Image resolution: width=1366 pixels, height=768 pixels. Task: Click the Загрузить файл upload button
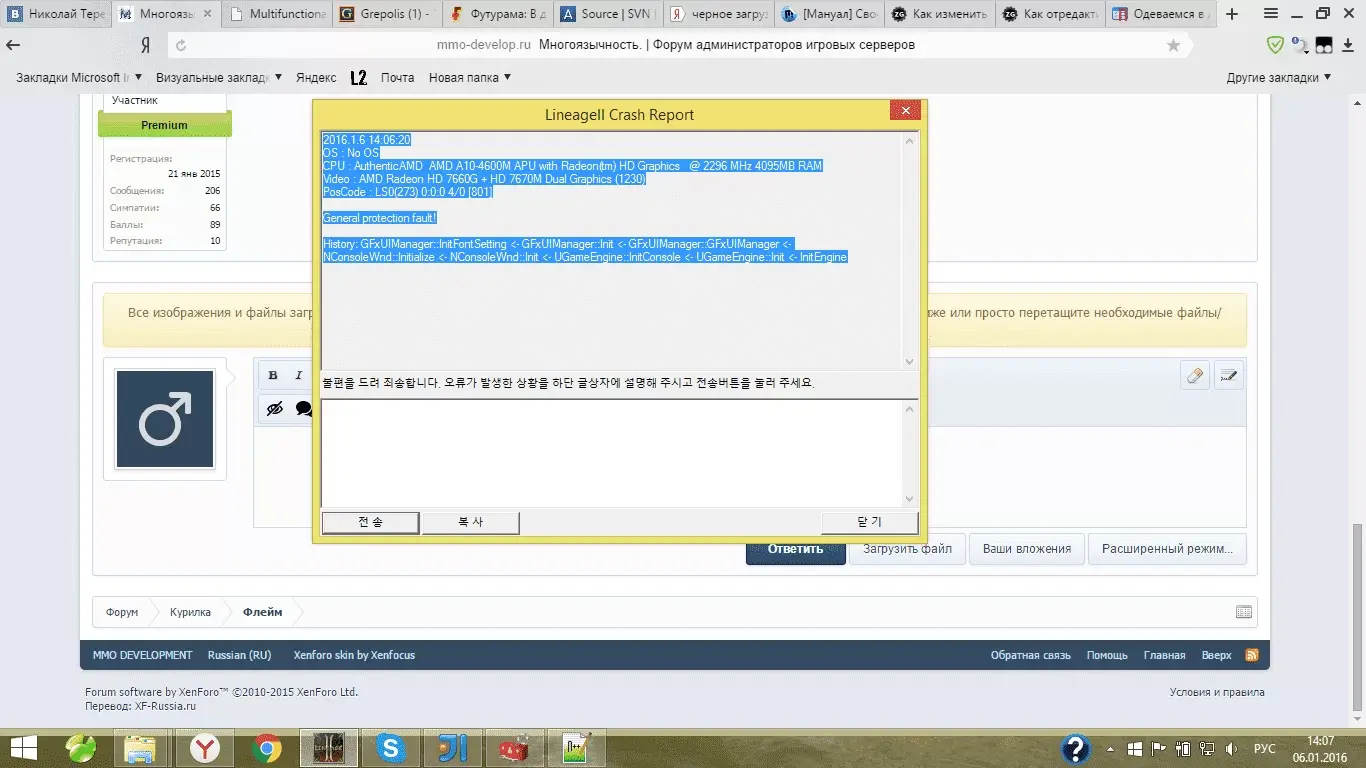[907, 549]
